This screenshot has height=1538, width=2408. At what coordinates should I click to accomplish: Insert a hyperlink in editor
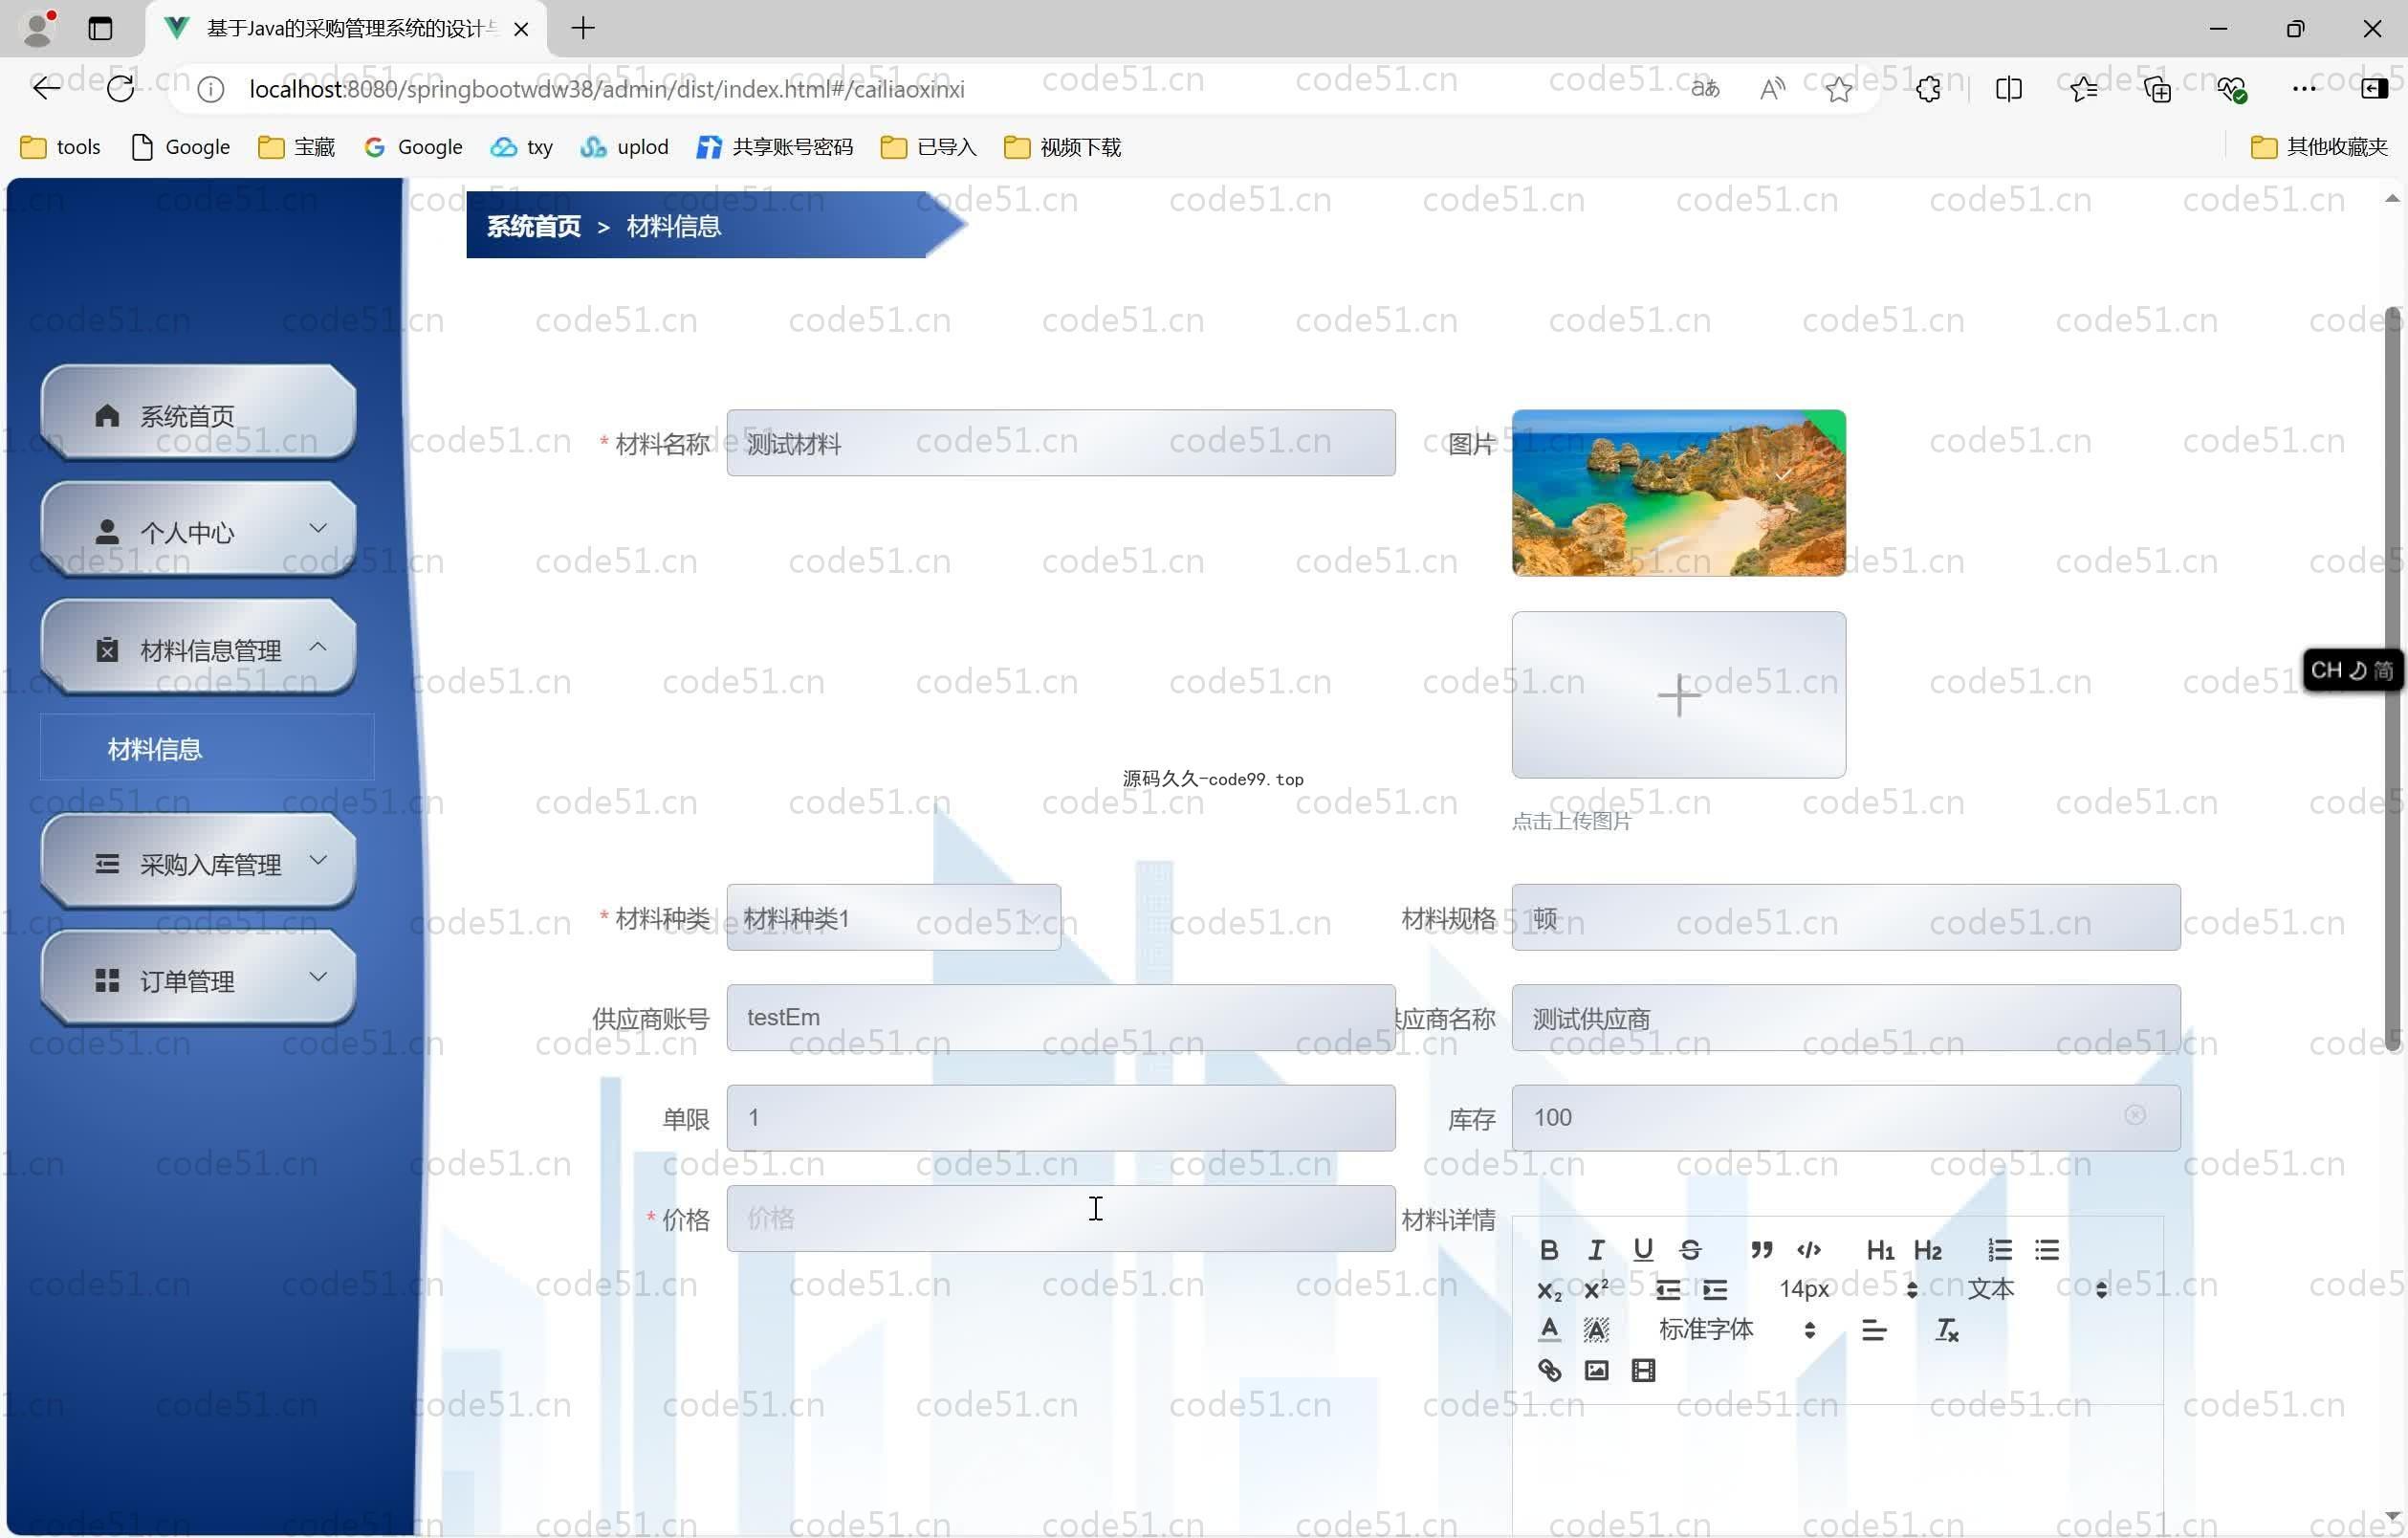tap(1549, 1371)
